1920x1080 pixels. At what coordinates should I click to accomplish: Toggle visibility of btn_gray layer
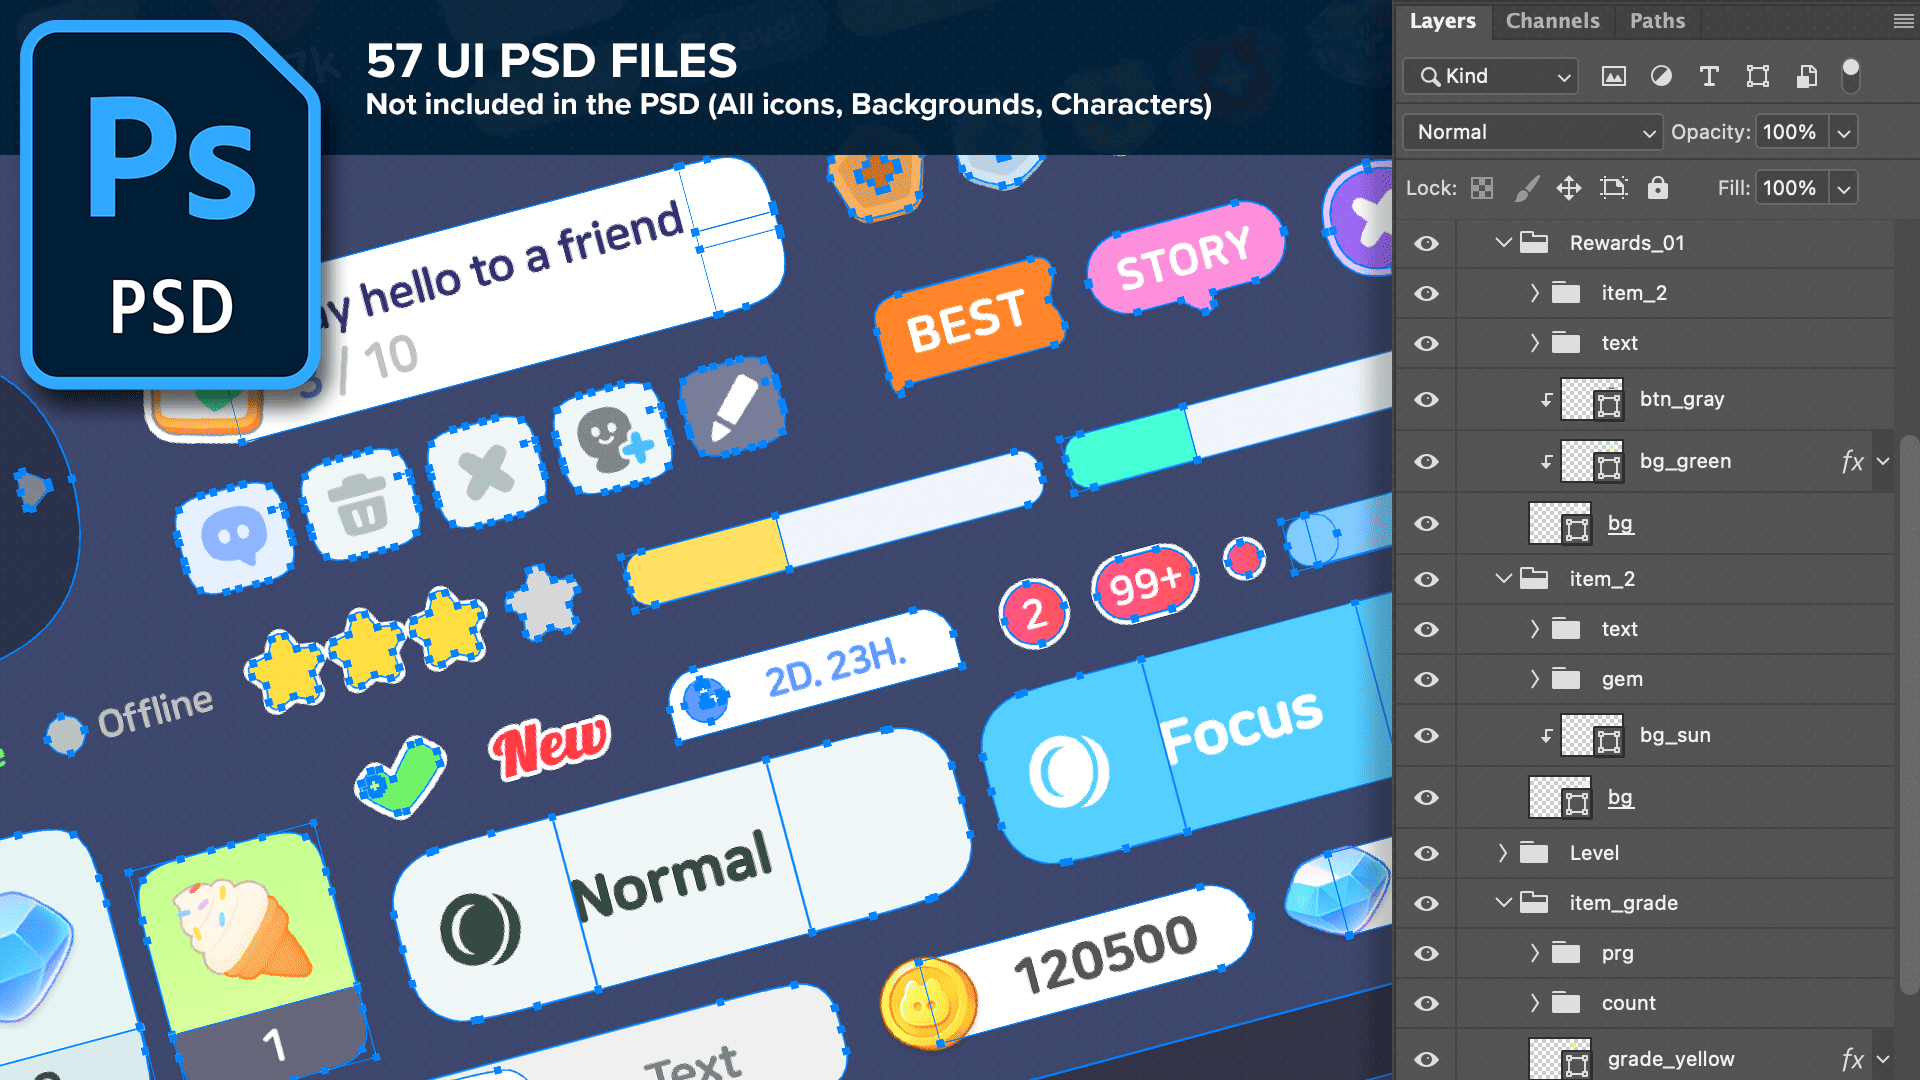coord(1427,399)
